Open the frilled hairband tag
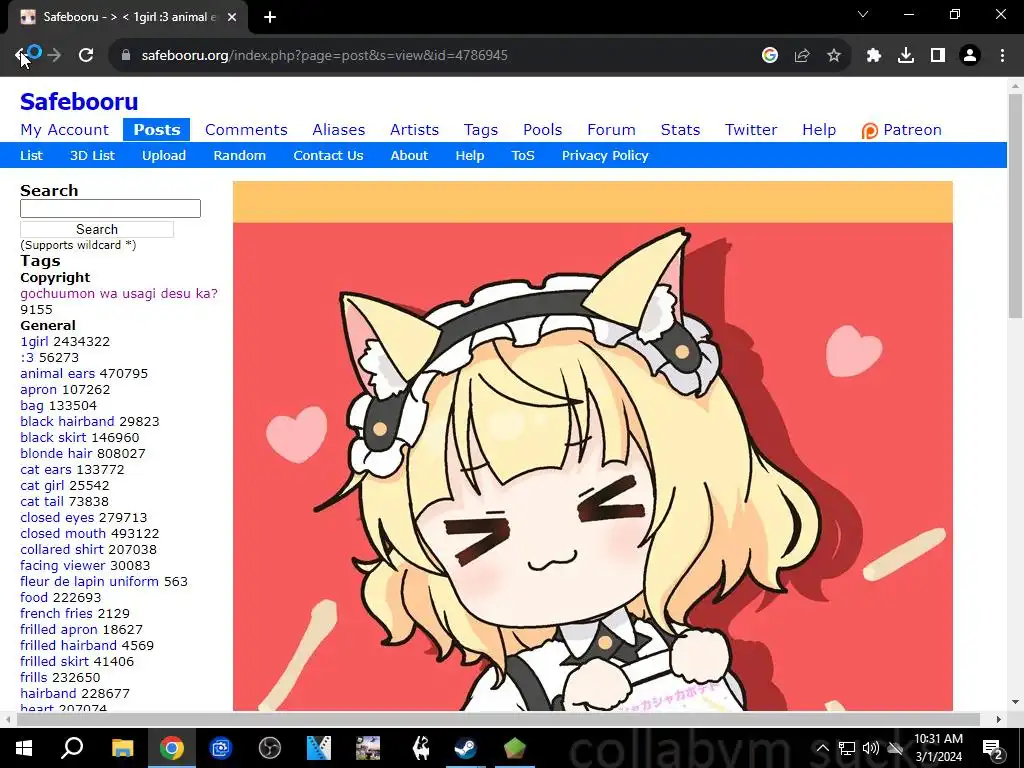The width and height of the screenshot is (1024, 768). click(x=69, y=645)
